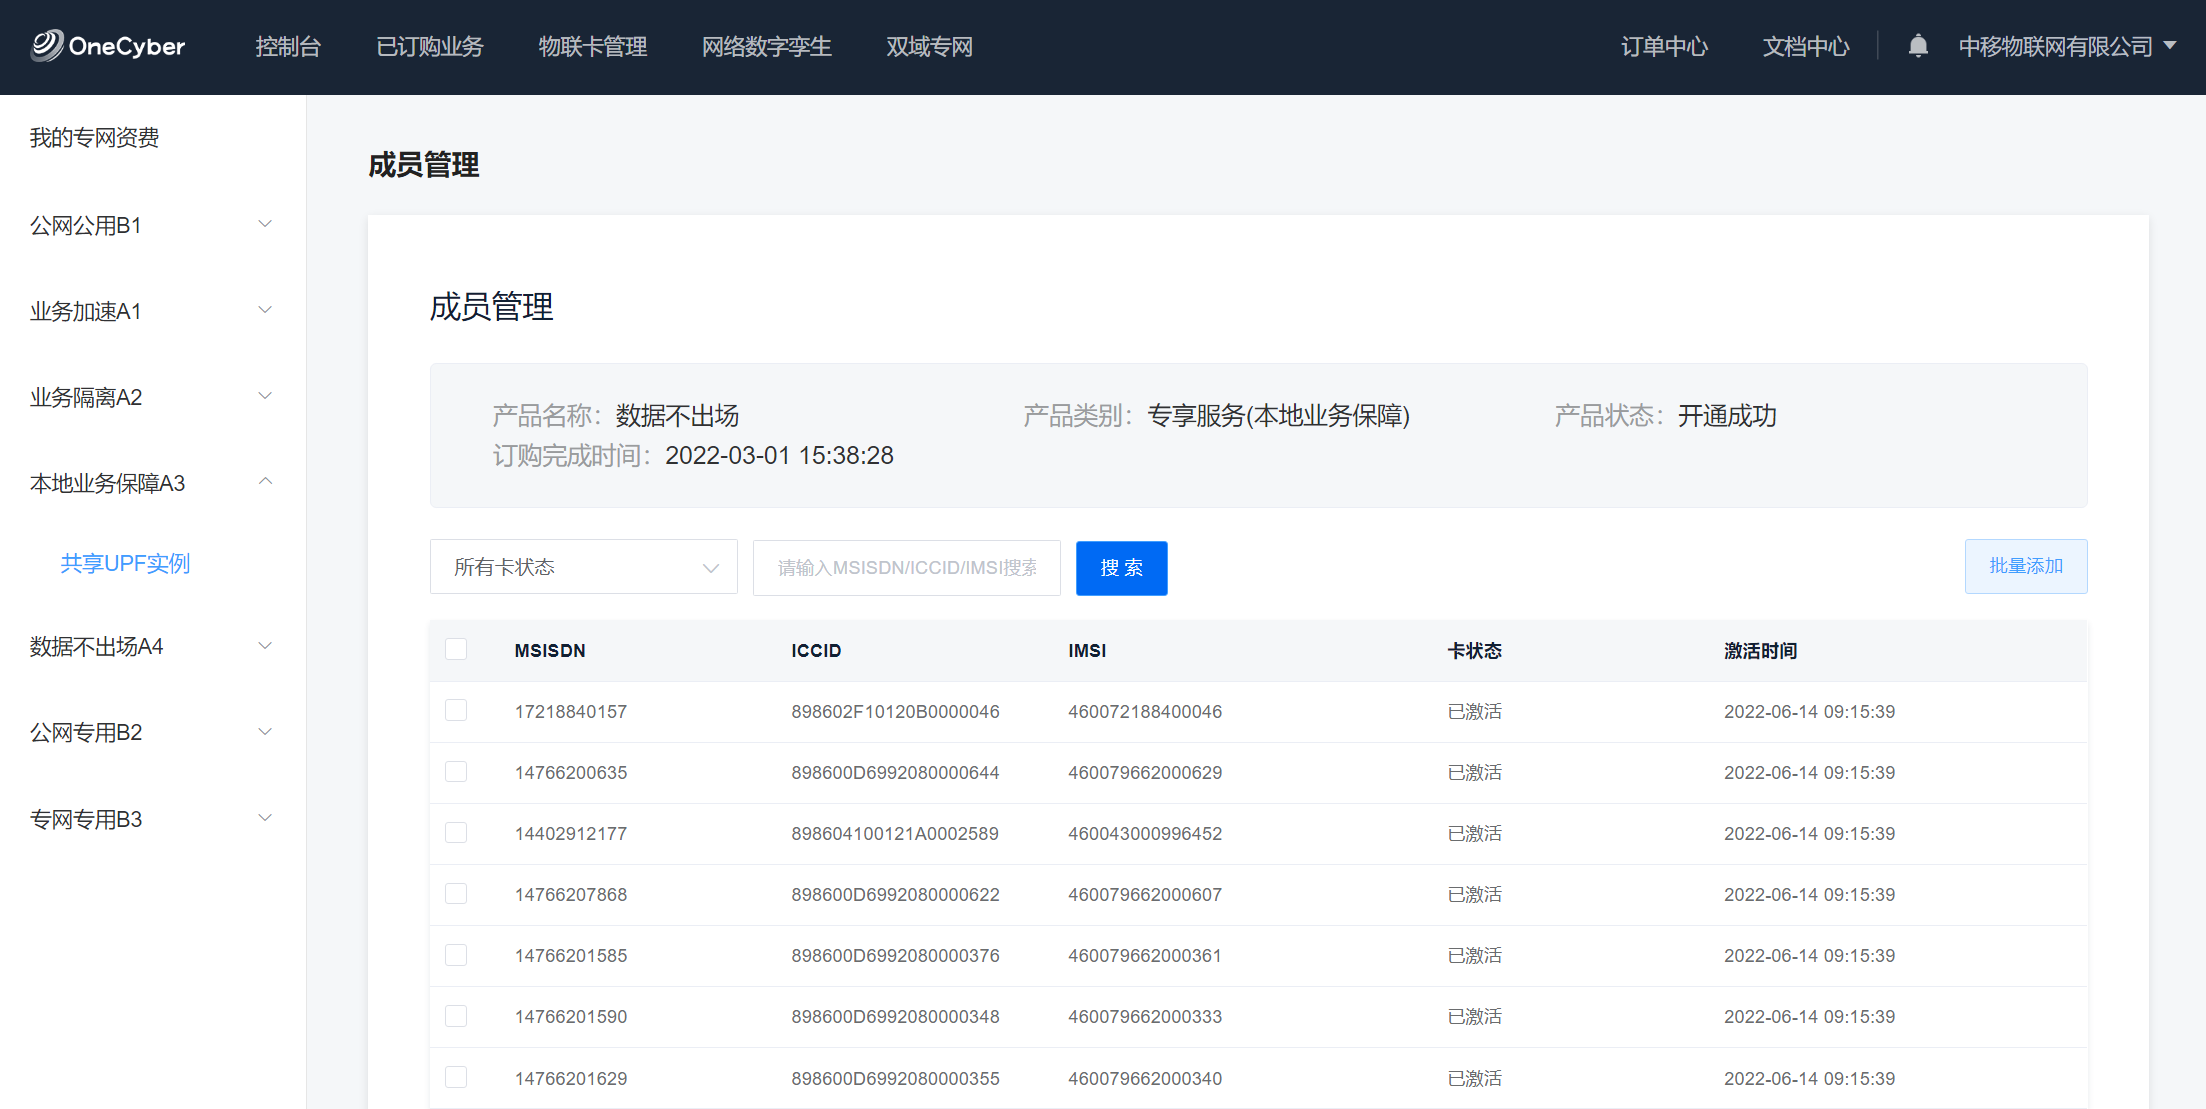
Task: Expand the 公网公用B1 sidebar chevron
Action: (265, 224)
